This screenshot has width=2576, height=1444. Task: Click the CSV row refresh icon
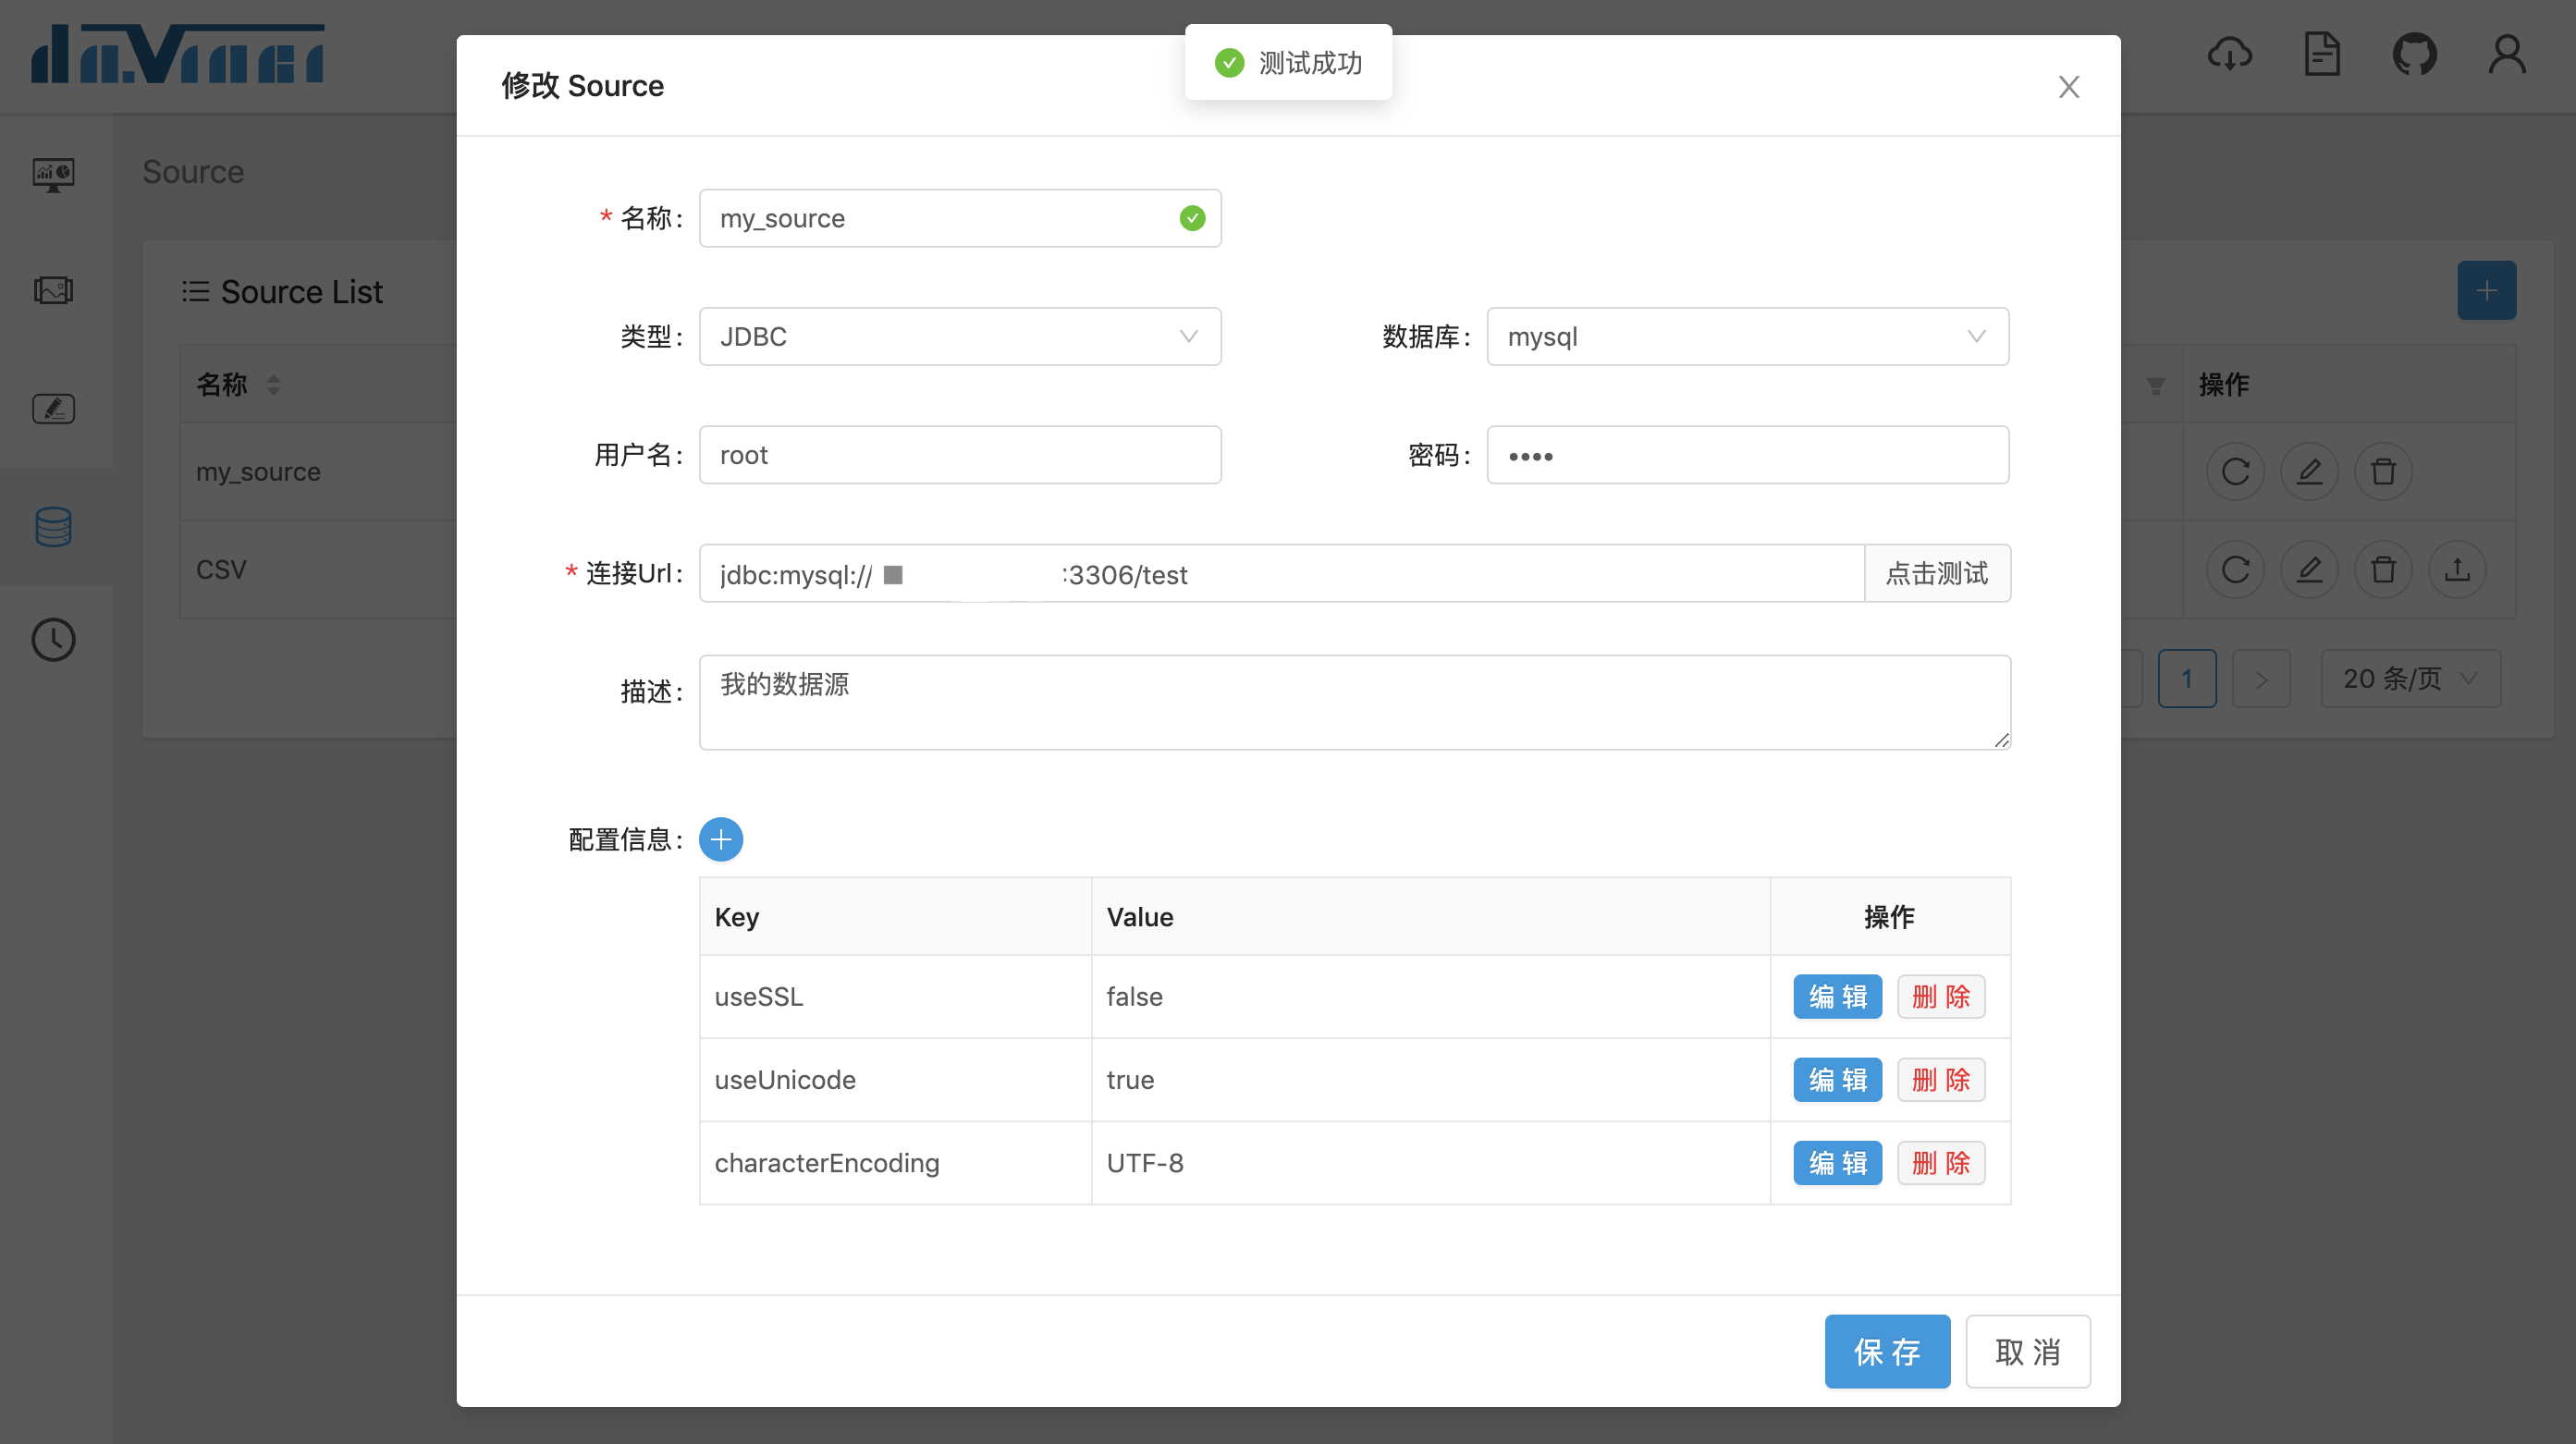[2235, 570]
